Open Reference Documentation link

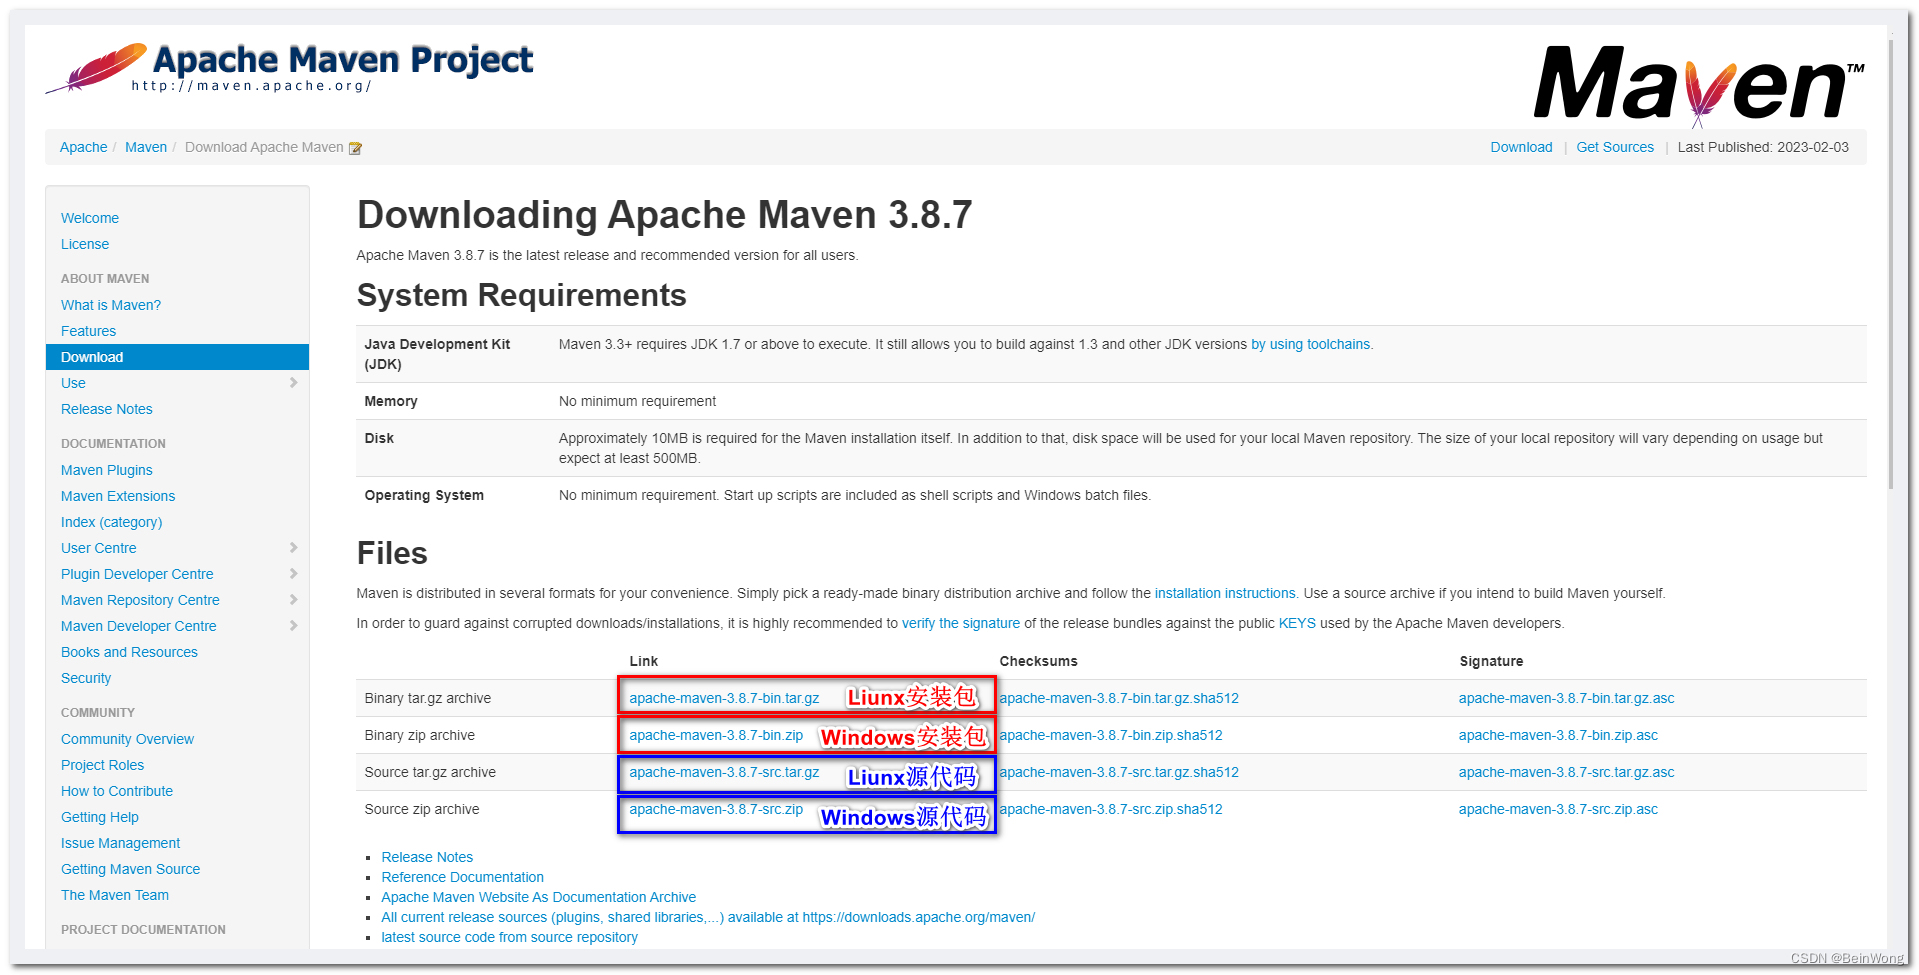(x=462, y=877)
